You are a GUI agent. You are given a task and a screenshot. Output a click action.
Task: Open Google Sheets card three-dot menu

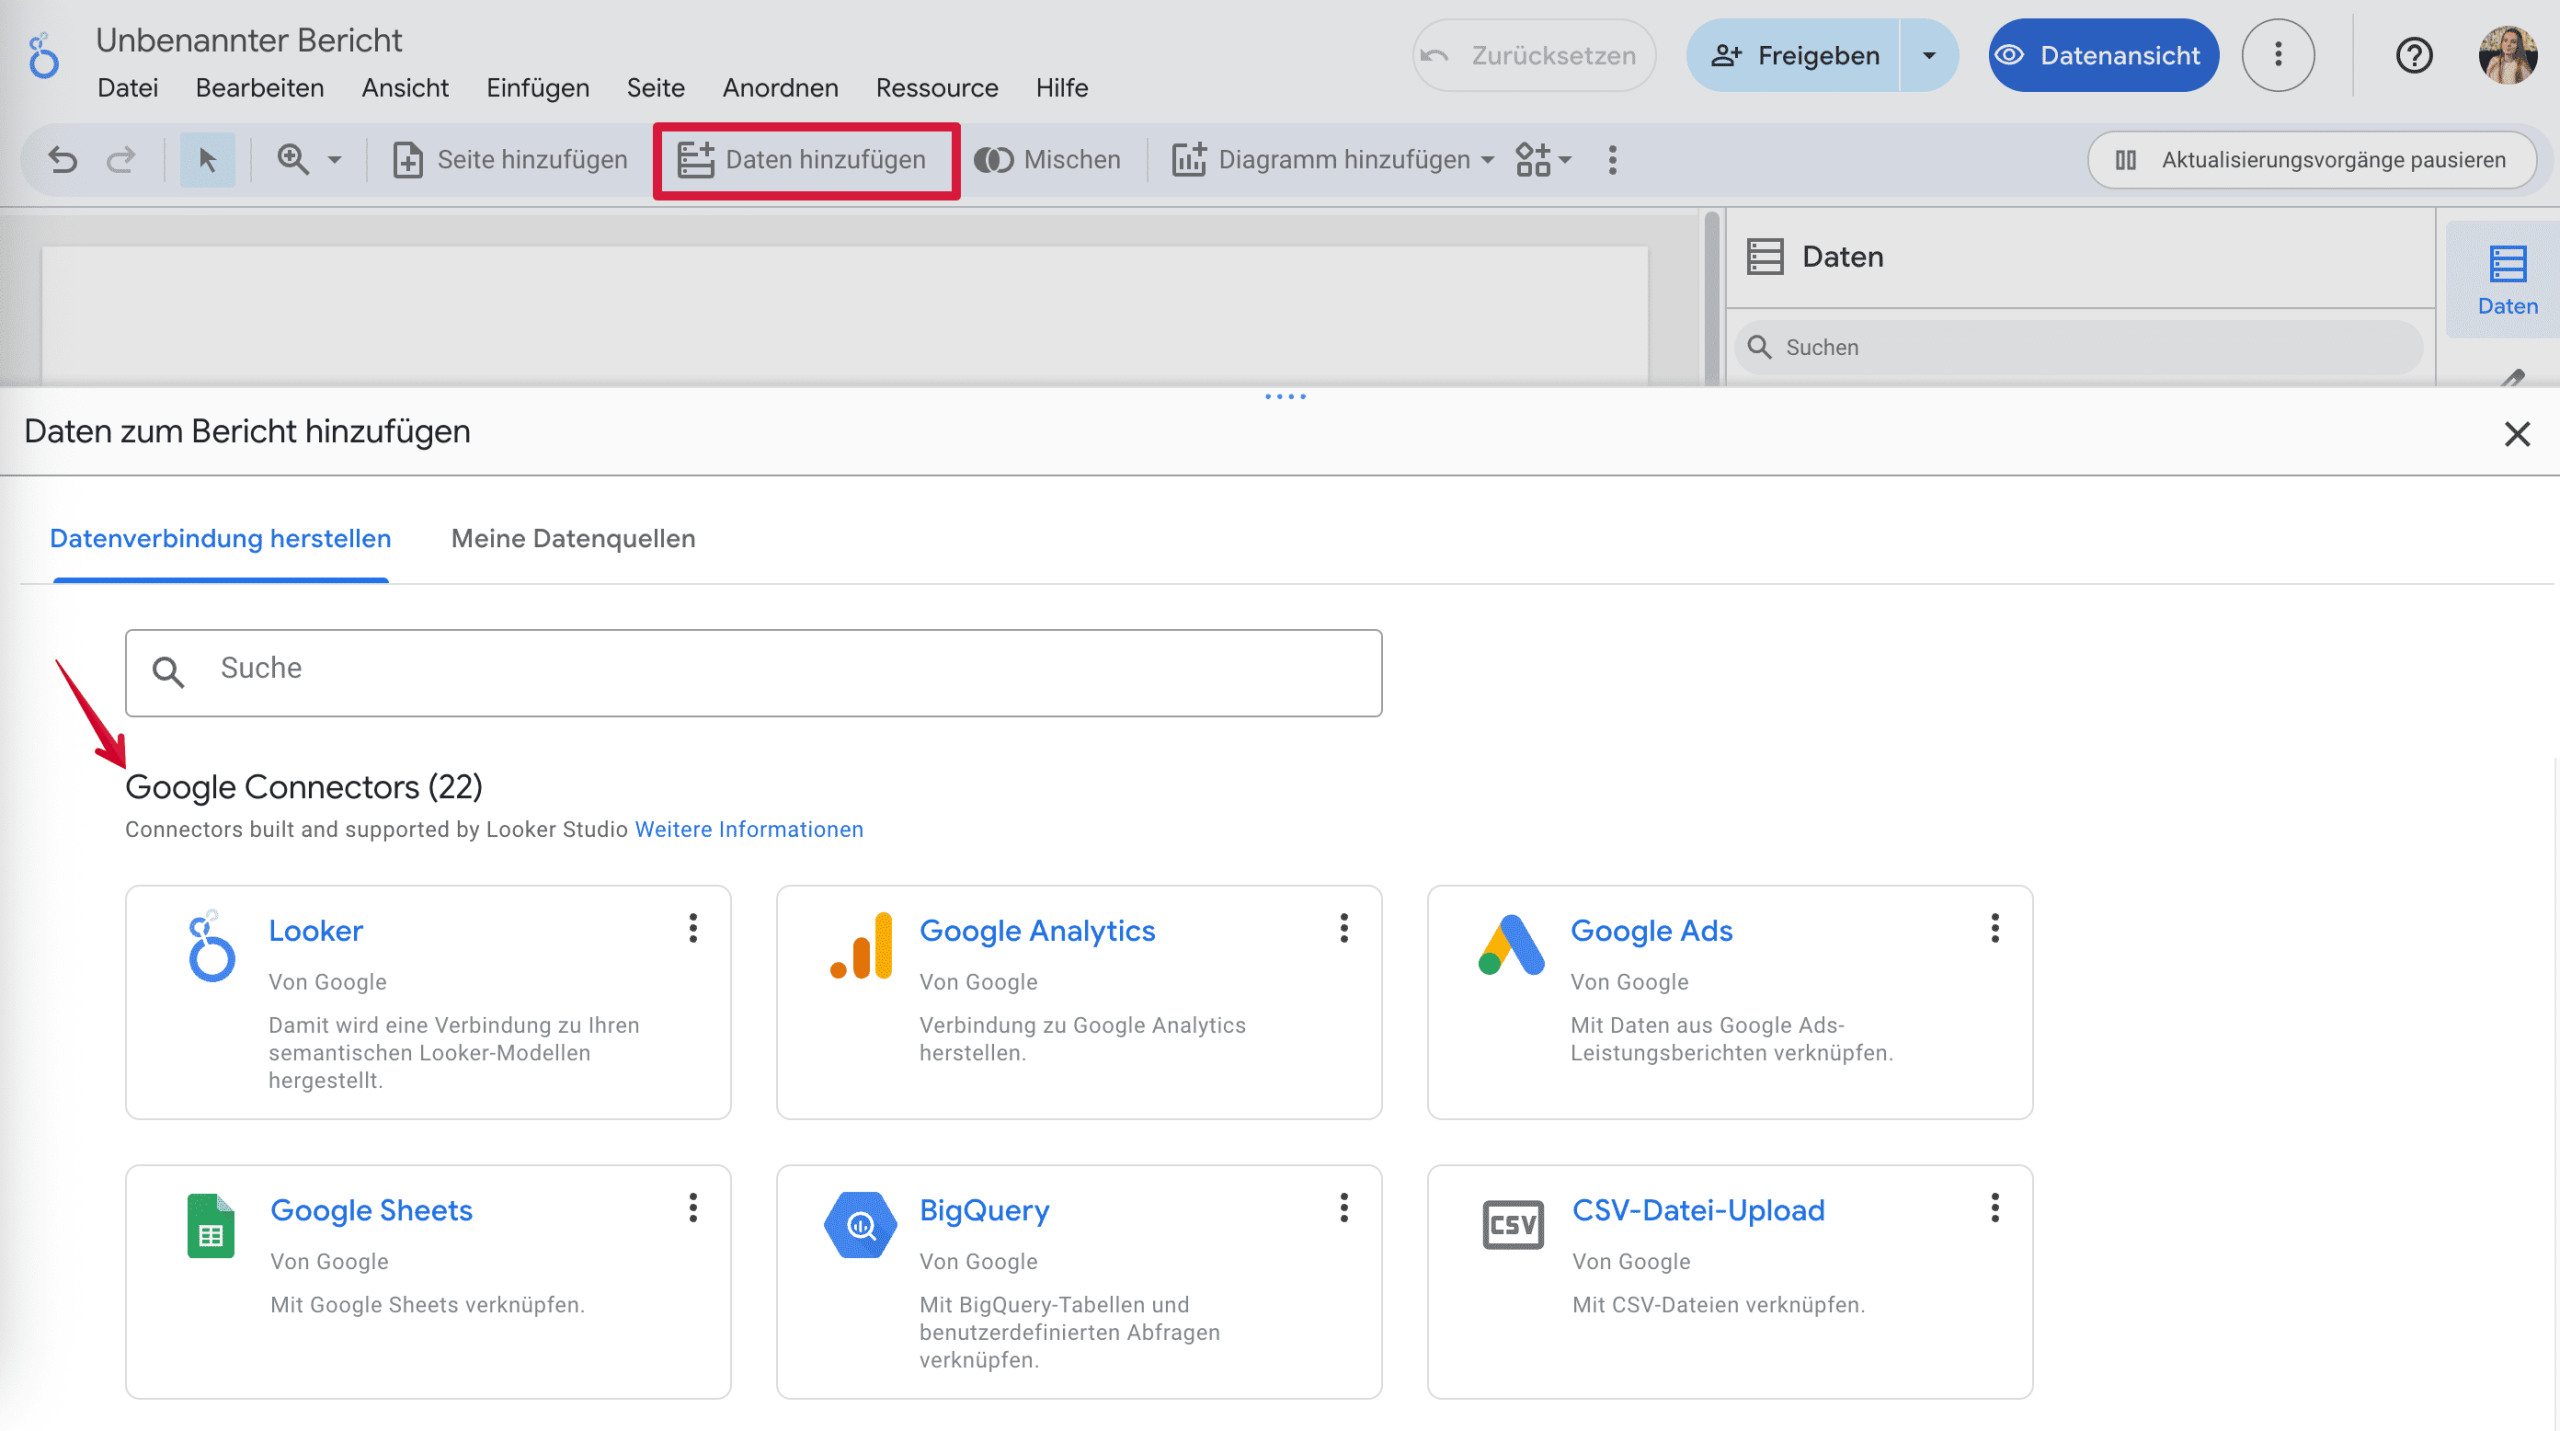coord(692,1209)
